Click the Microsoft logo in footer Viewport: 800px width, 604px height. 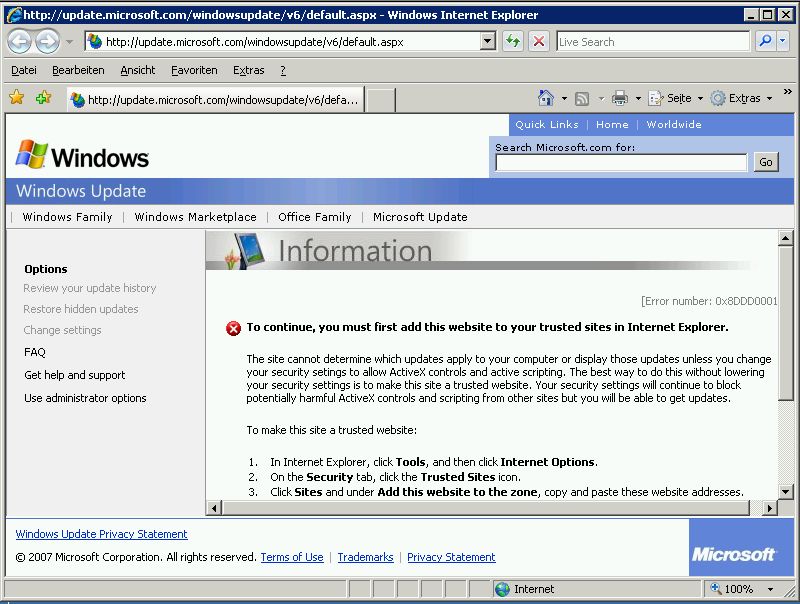[x=734, y=554]
